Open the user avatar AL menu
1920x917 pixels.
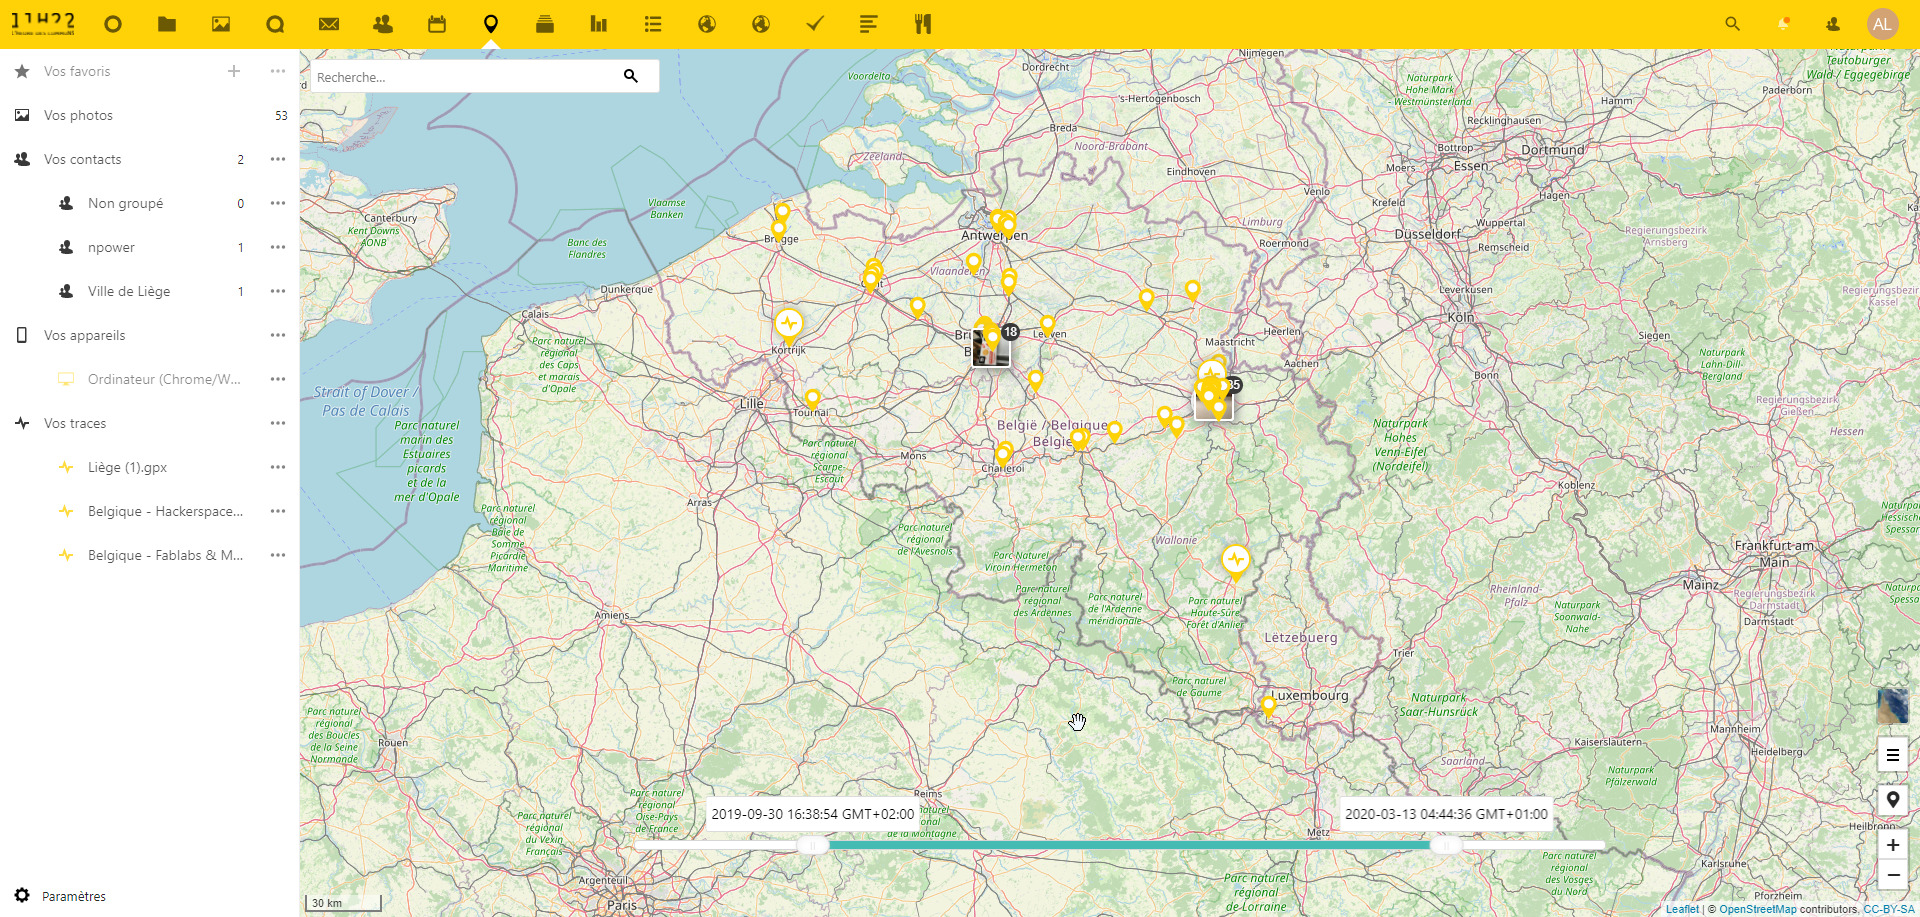coord(1882,24)
